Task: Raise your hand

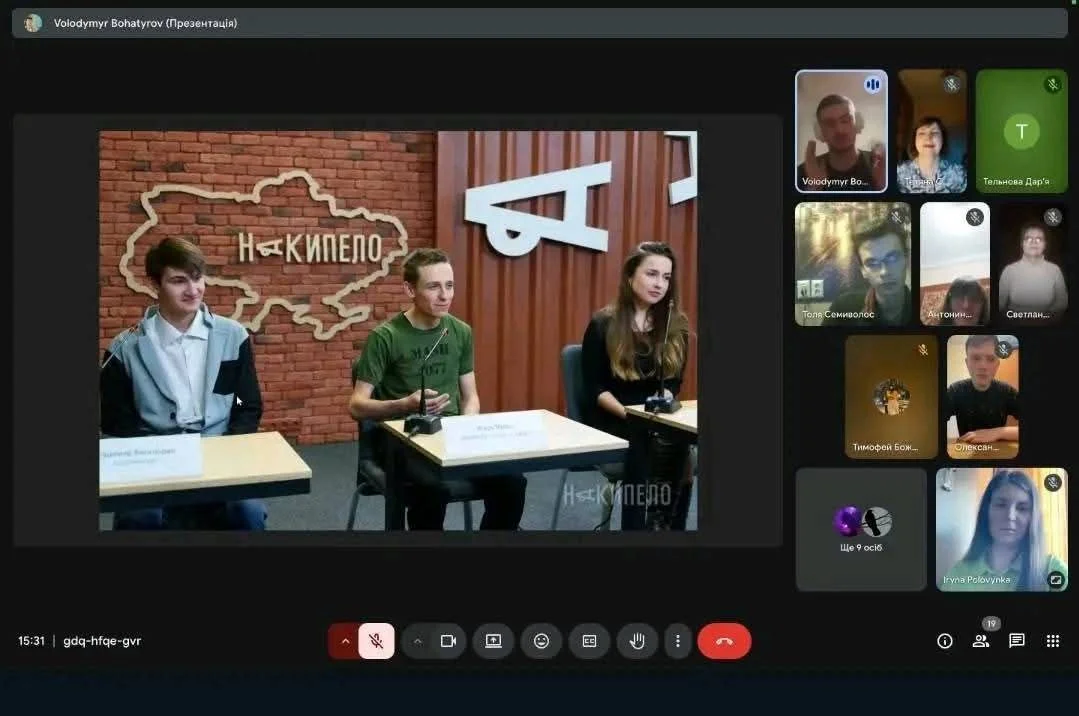Action: [637, 641]
